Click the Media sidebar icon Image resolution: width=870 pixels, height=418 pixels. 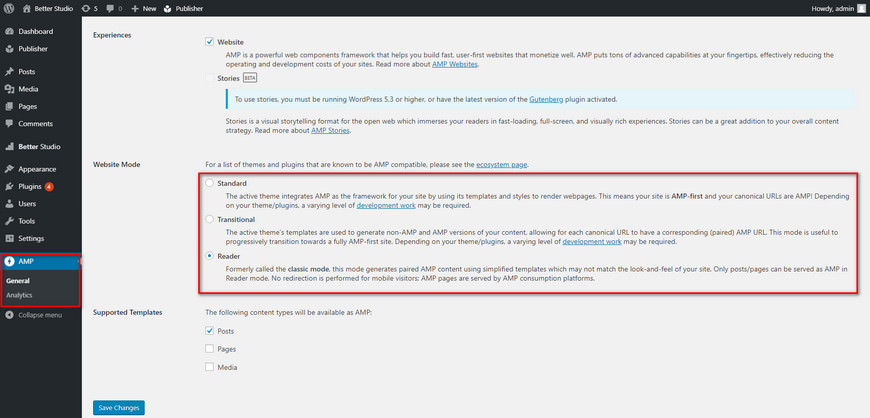click(9, 89)
